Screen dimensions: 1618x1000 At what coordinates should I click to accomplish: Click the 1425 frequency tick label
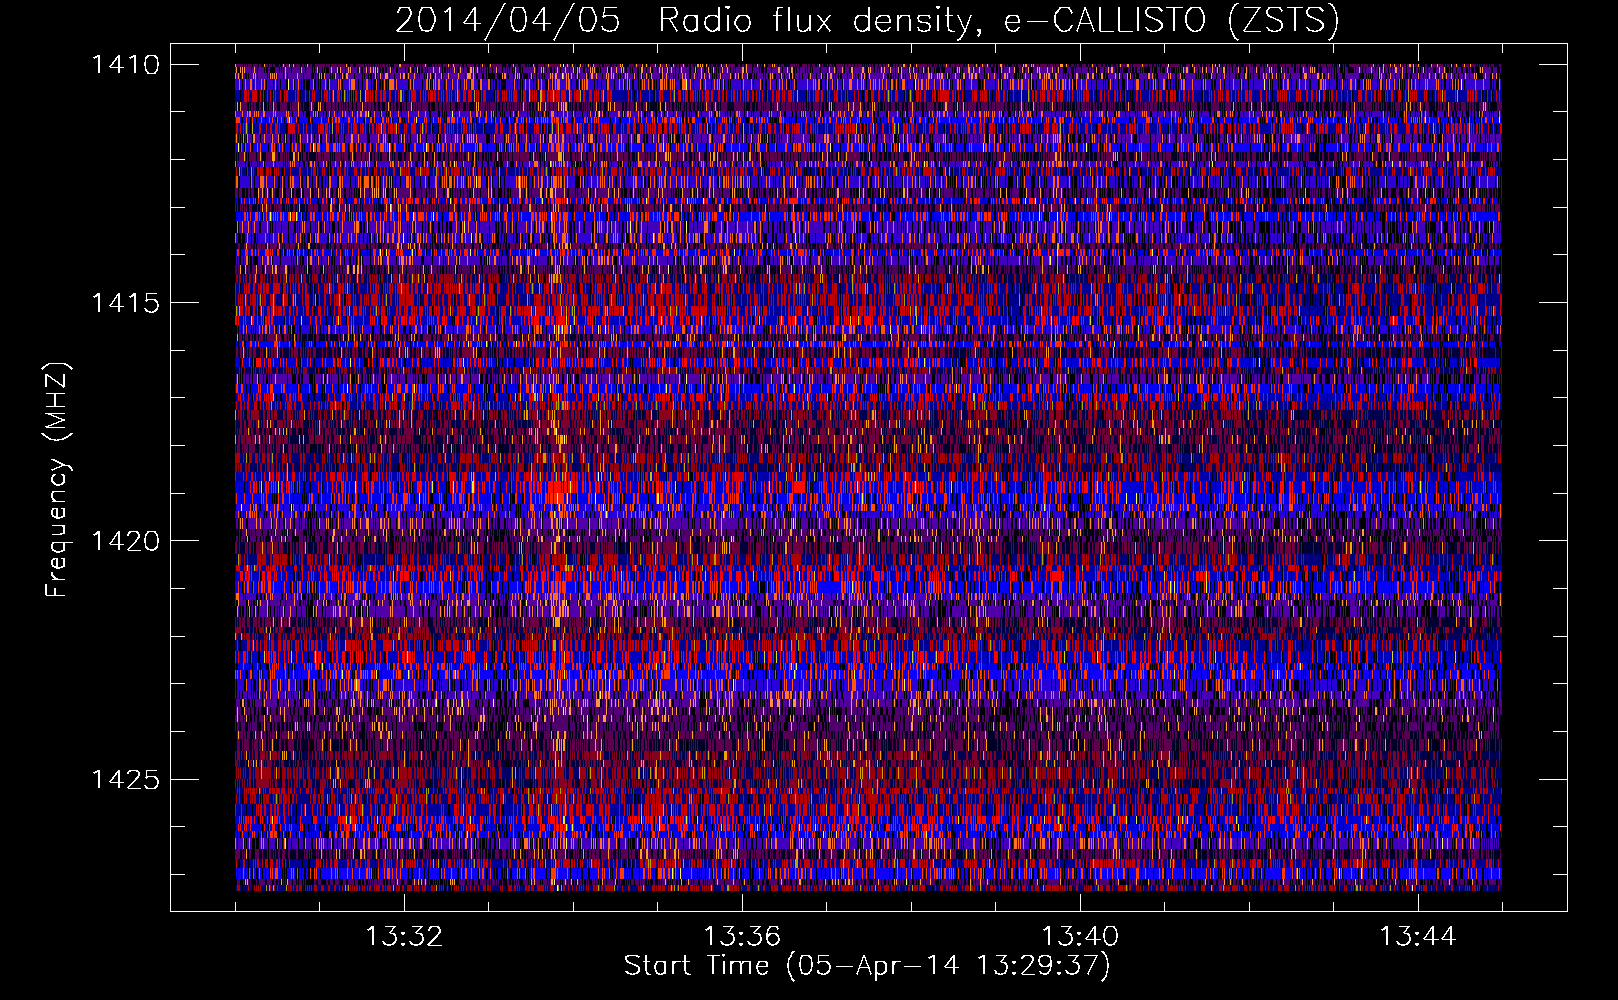pyautogui.click(x=125, y=779)
